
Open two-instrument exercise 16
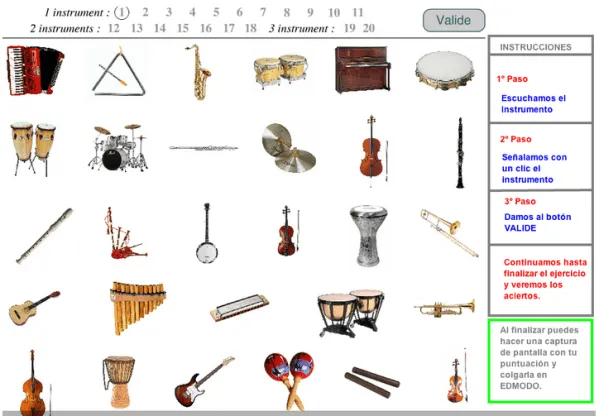tap(206, 28)
